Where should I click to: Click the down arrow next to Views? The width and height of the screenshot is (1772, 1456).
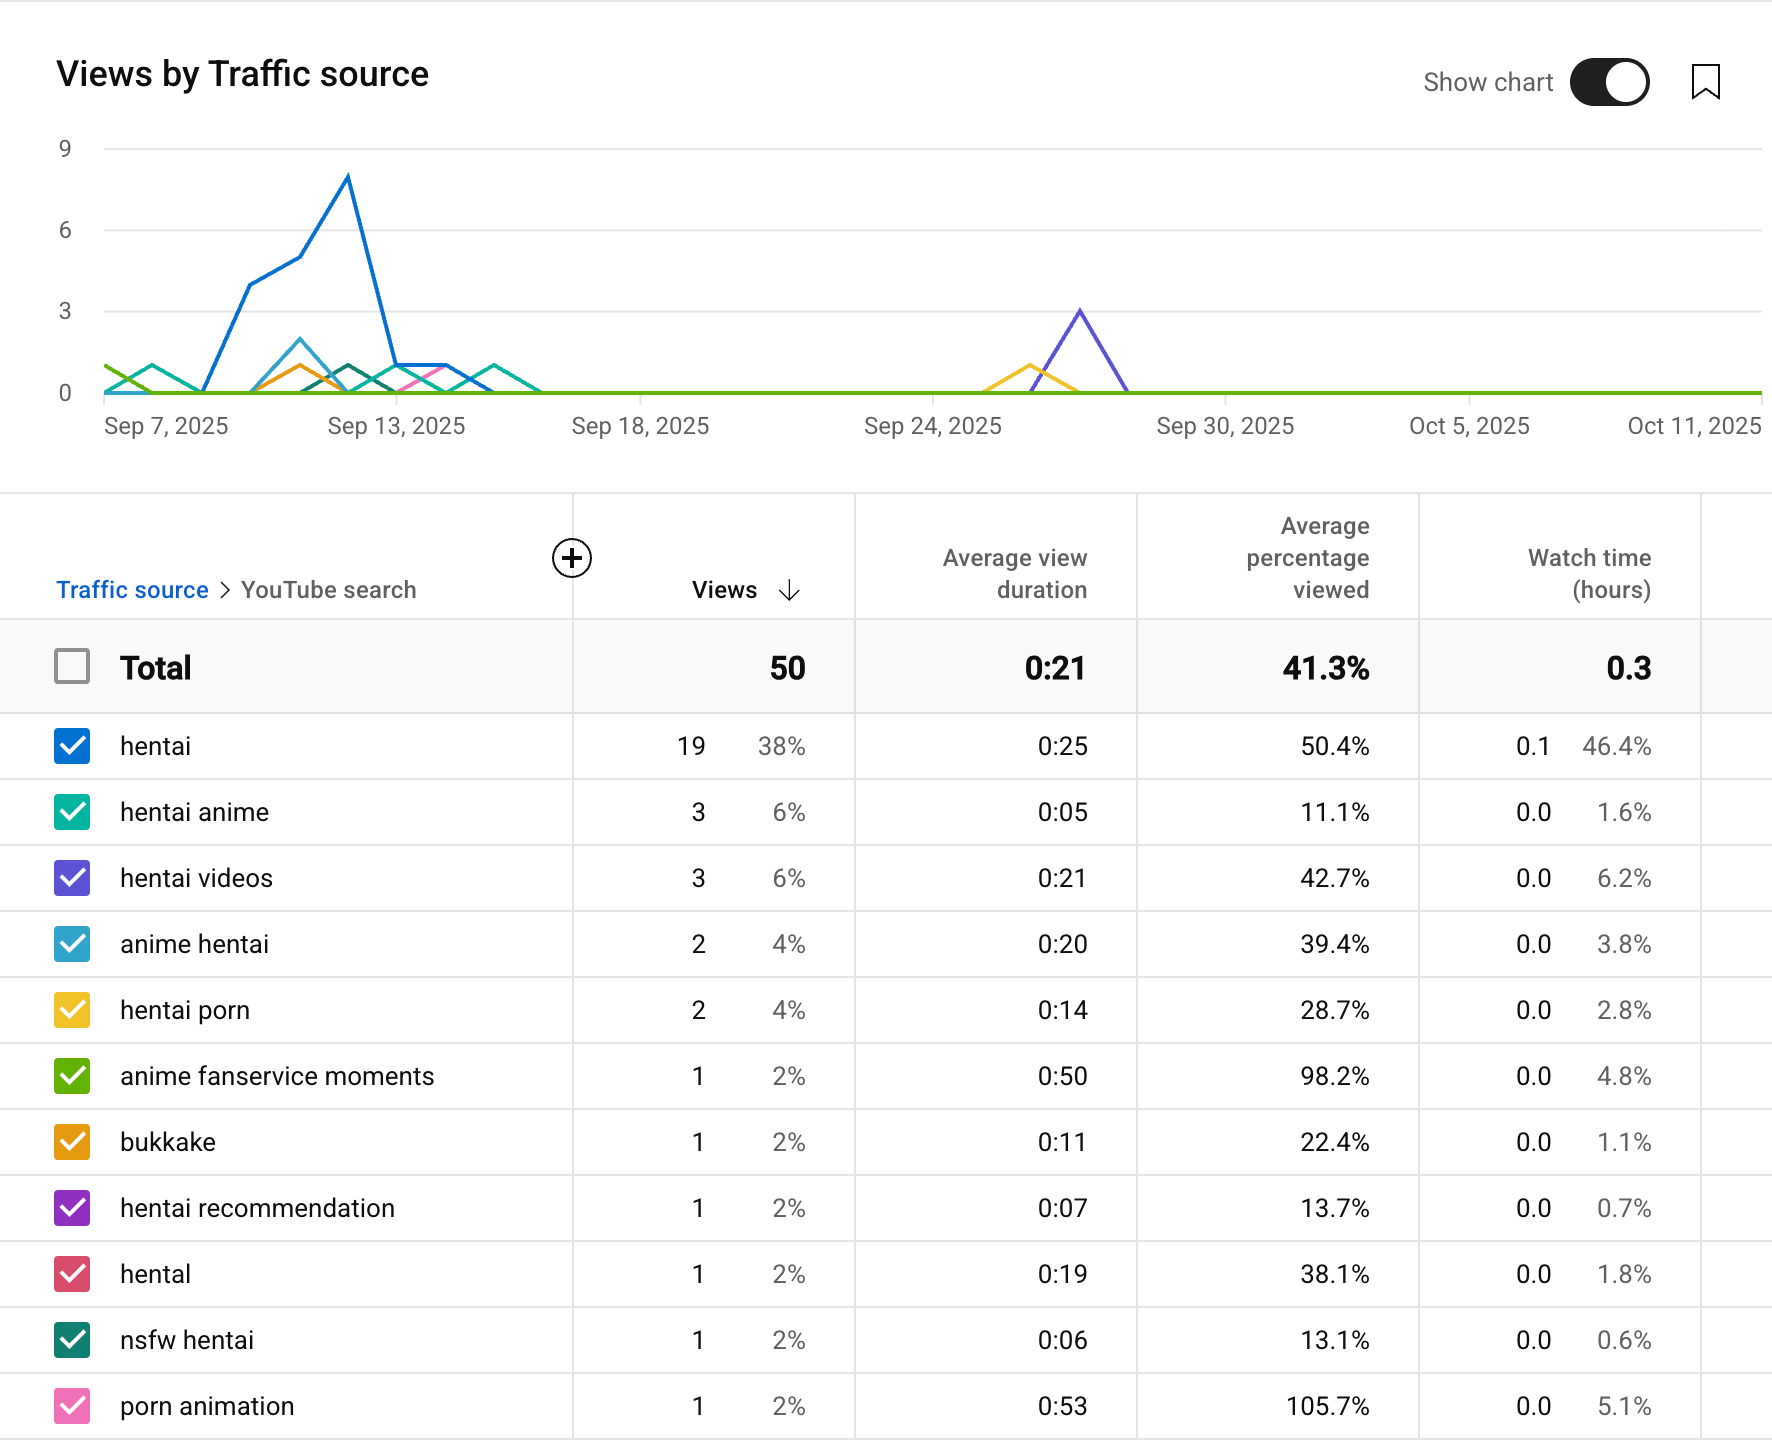[789, 590]
